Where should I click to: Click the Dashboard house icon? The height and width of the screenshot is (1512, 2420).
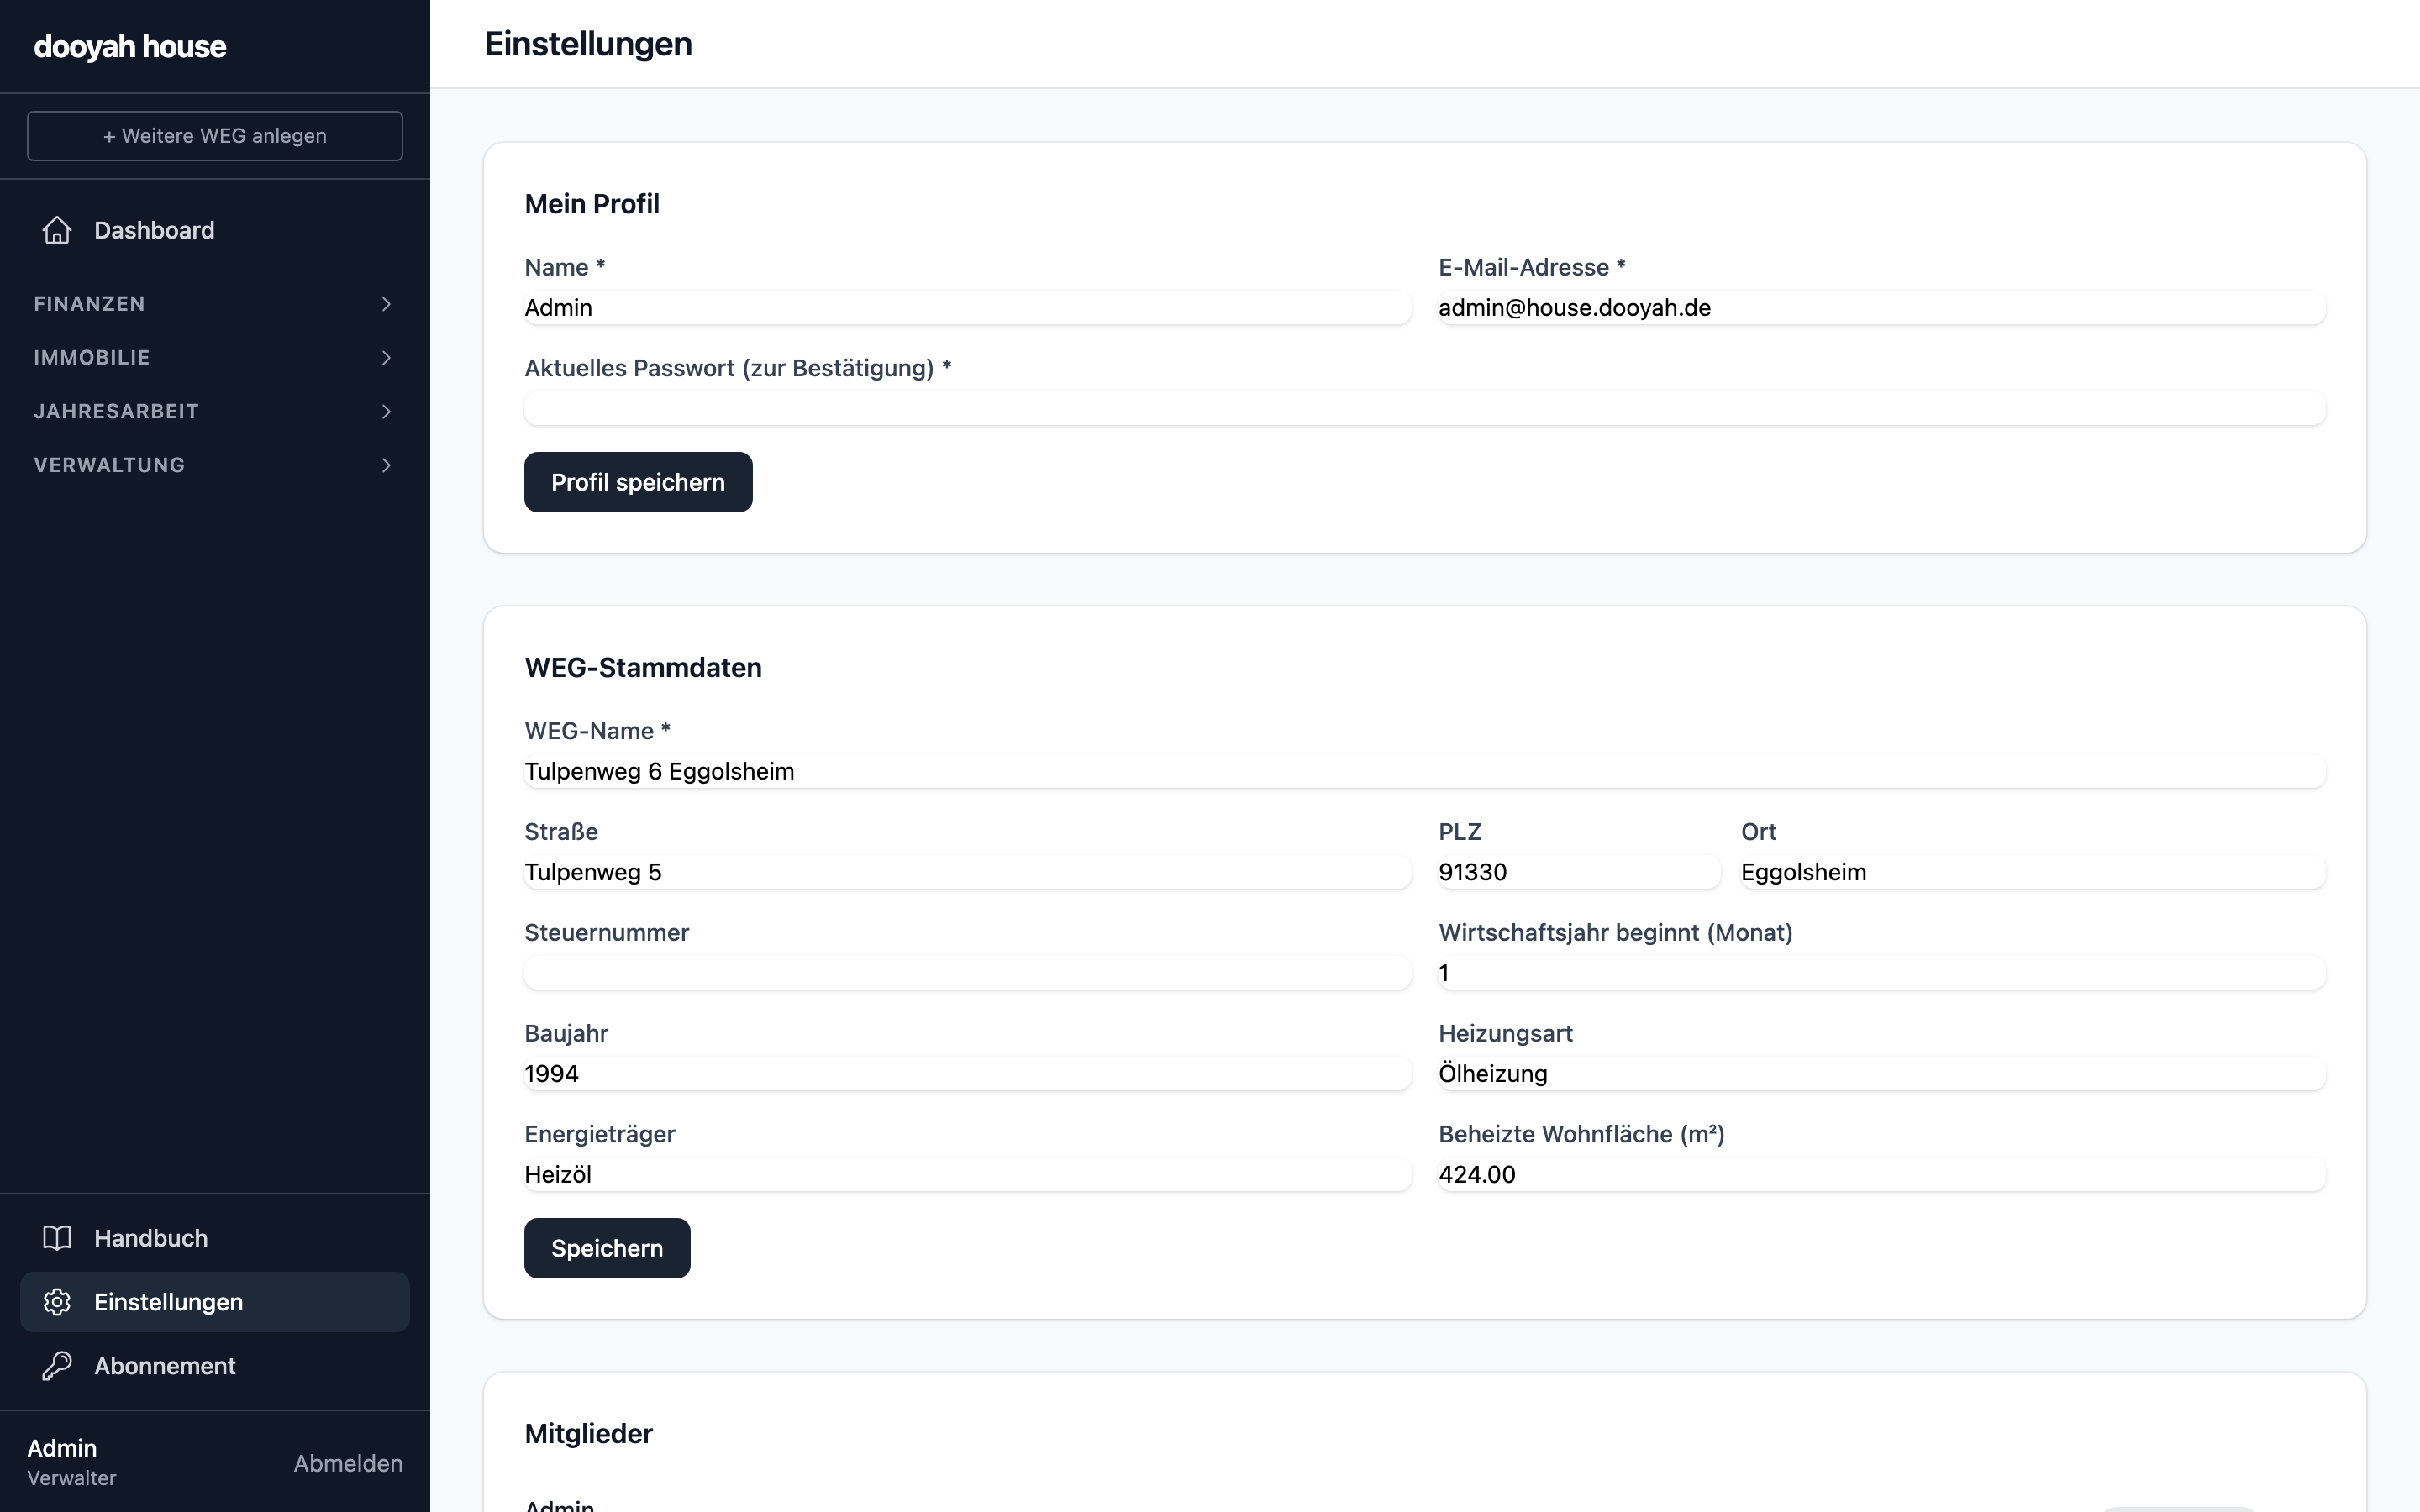click(57, 230)
